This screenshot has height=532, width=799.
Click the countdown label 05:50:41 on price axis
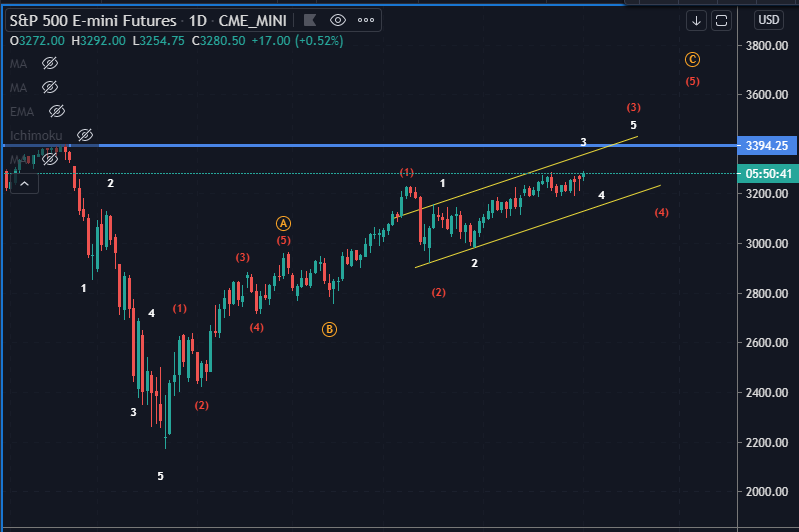click(768, 174)
